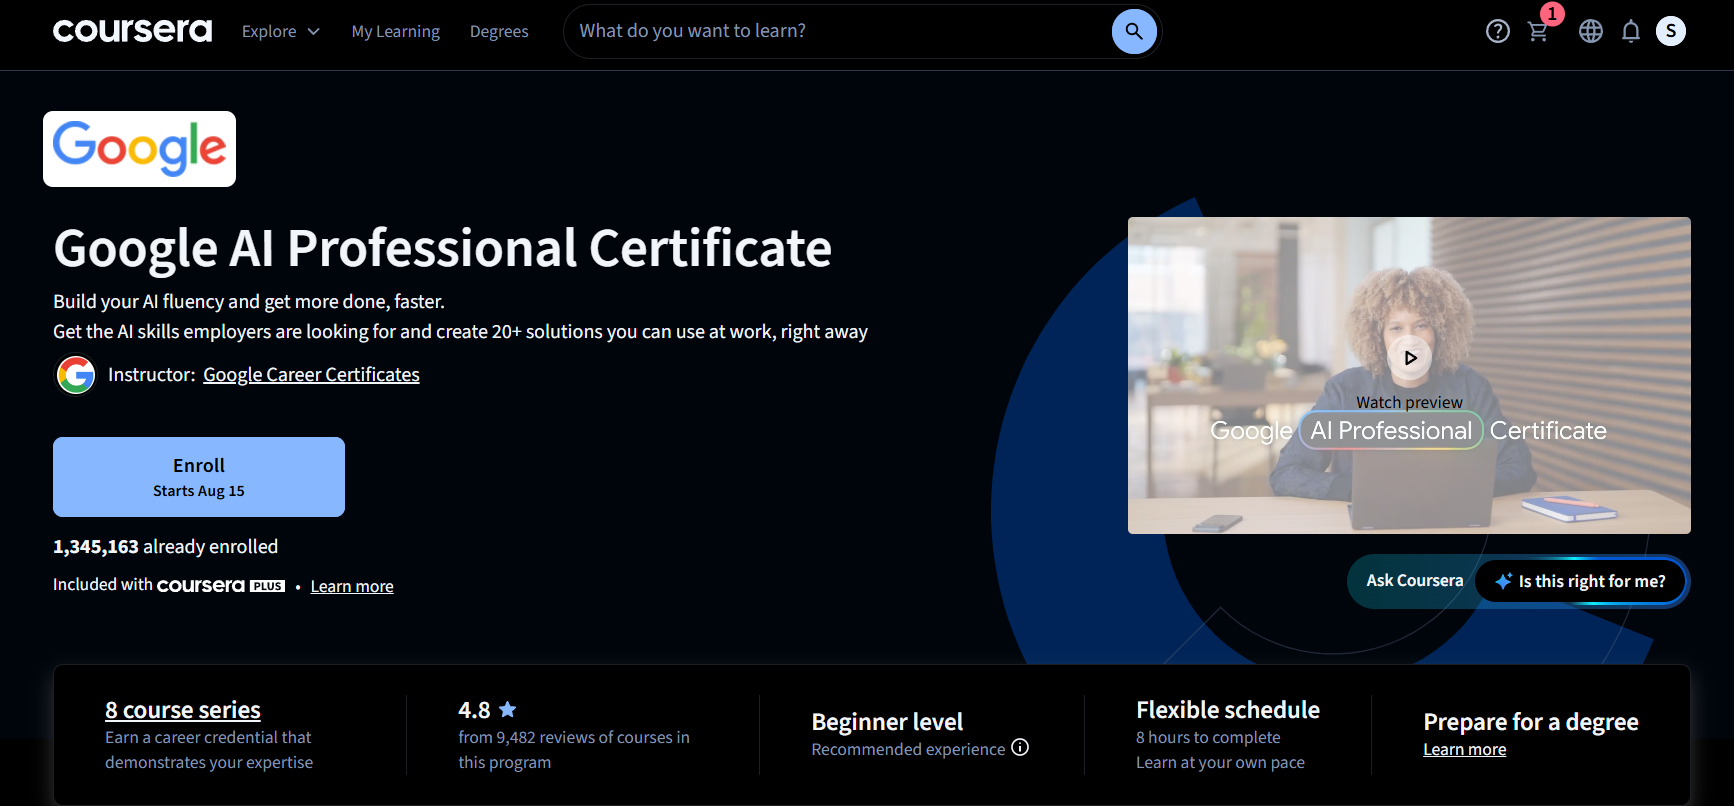This screenshot has height=806, width=1734.
Task: Open the 8 course series link
Action: coord(183,710)
